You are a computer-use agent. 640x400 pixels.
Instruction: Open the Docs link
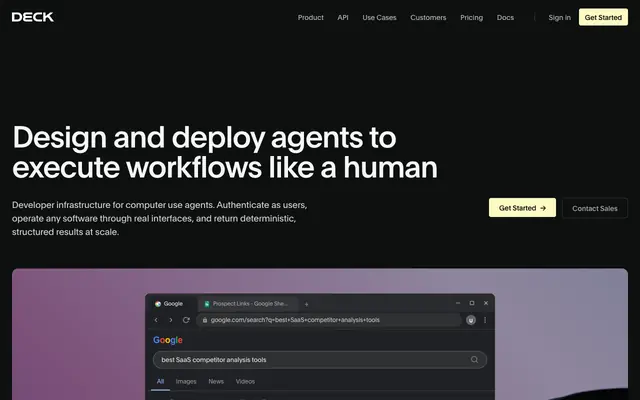point(505,18)
